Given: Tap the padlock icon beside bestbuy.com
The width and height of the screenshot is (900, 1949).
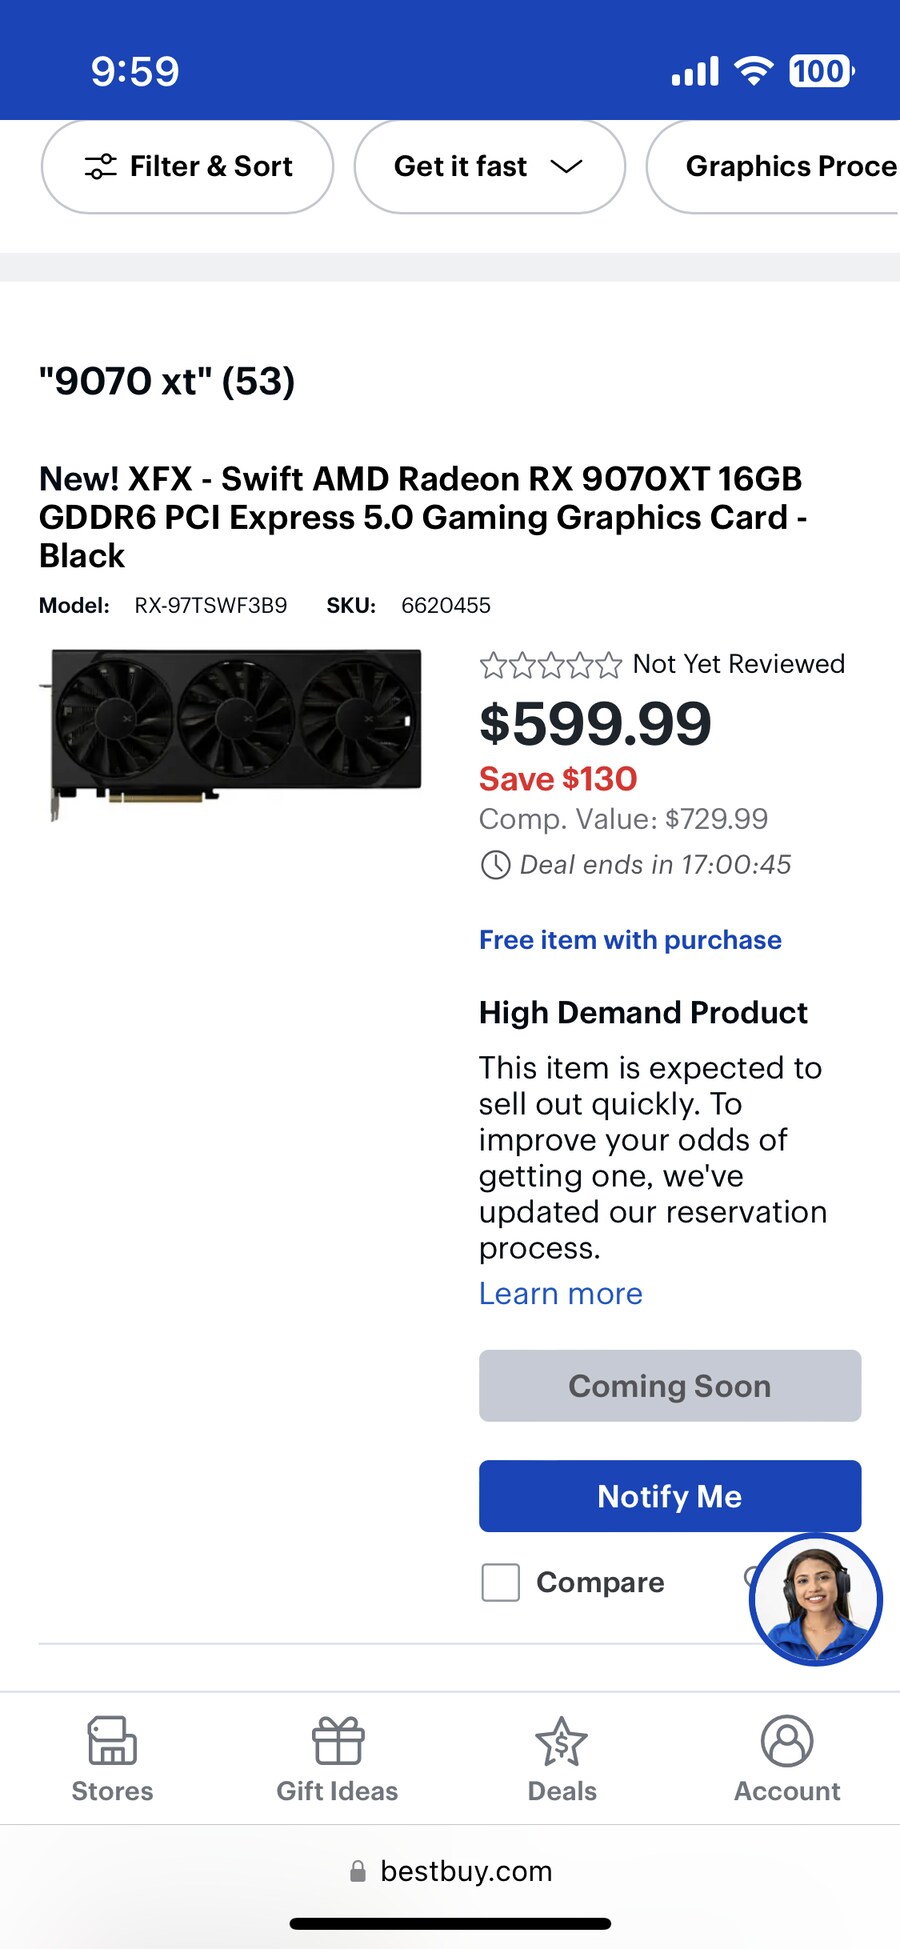Looking at the screenshot, I should tap(357, 1872).
